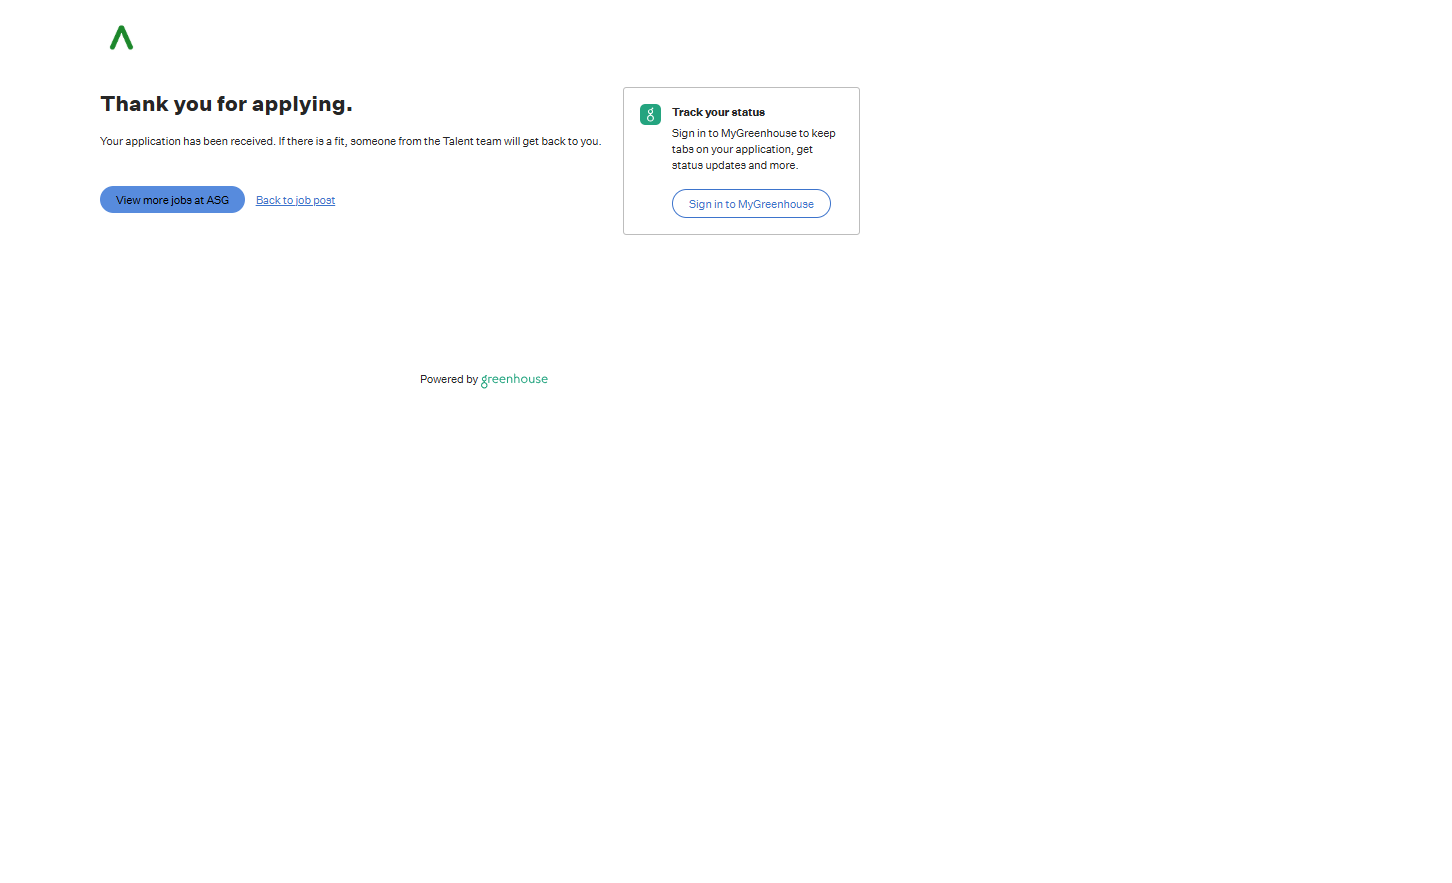Screen dimensions: 1452x883
Task: Click the word "status" in card title
Action: [747, 113]
